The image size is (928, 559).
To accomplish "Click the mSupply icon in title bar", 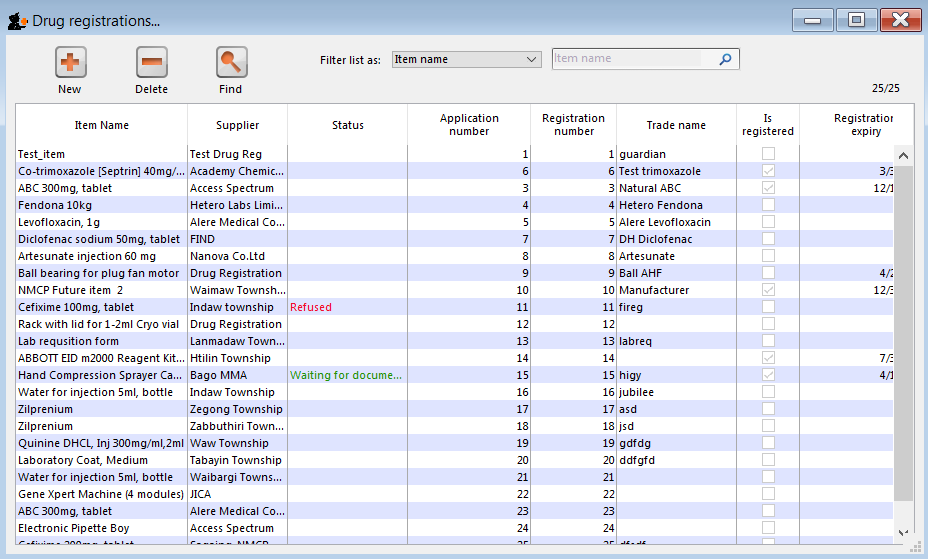I will [x=17, y=20].
